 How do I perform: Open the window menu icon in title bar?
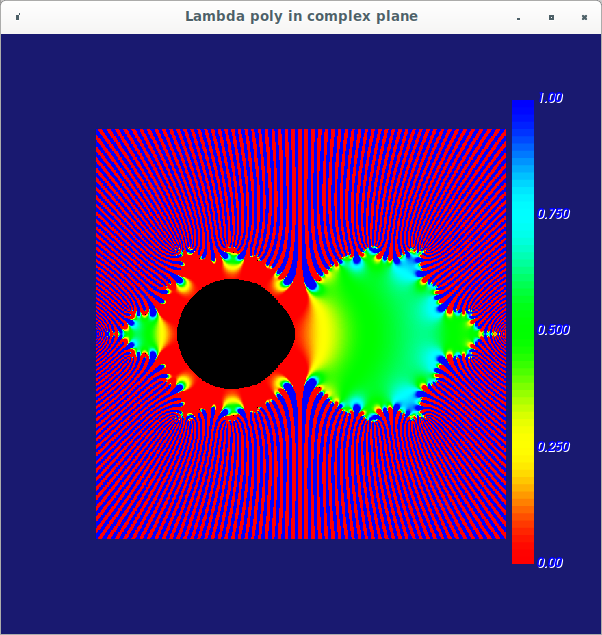pyautogui.click(x=17, y=17)
